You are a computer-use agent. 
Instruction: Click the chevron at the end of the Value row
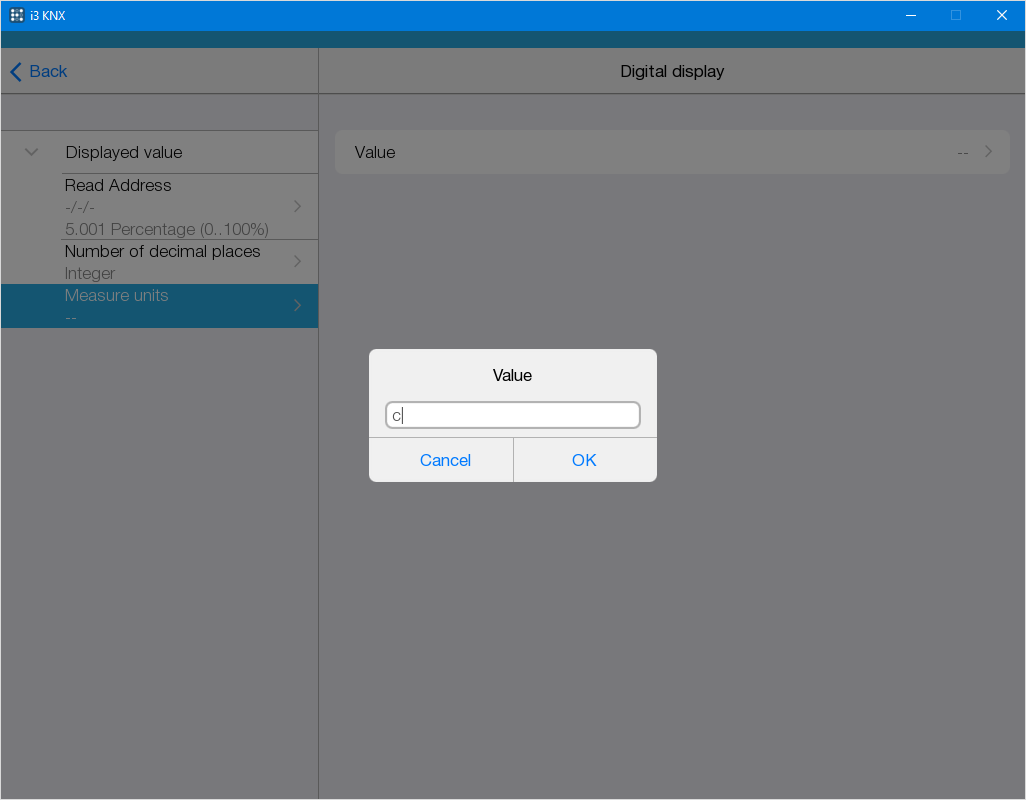click(x=988, y=152)
